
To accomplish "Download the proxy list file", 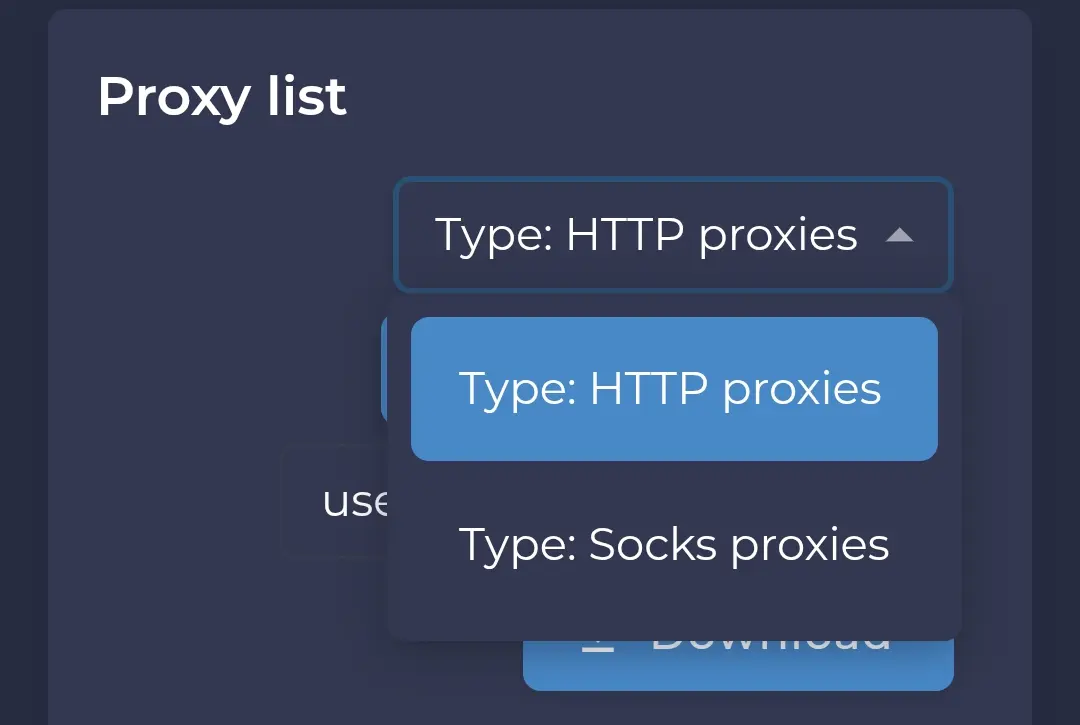I will click(x=738, y=665).
